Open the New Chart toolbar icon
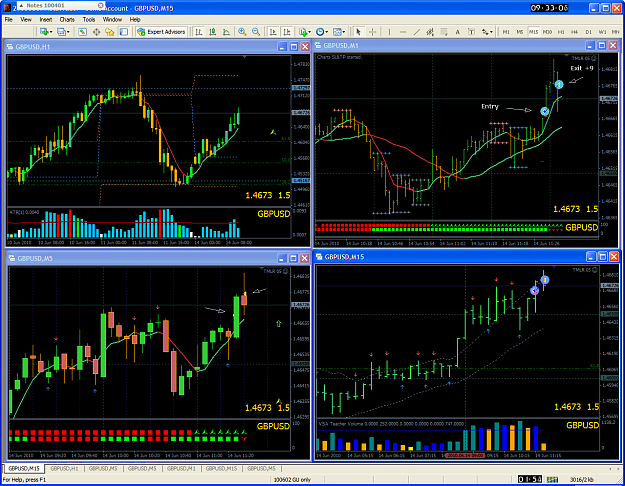This screenshot has height=486, width=625. pyautogui.click(x=44, y=32)
